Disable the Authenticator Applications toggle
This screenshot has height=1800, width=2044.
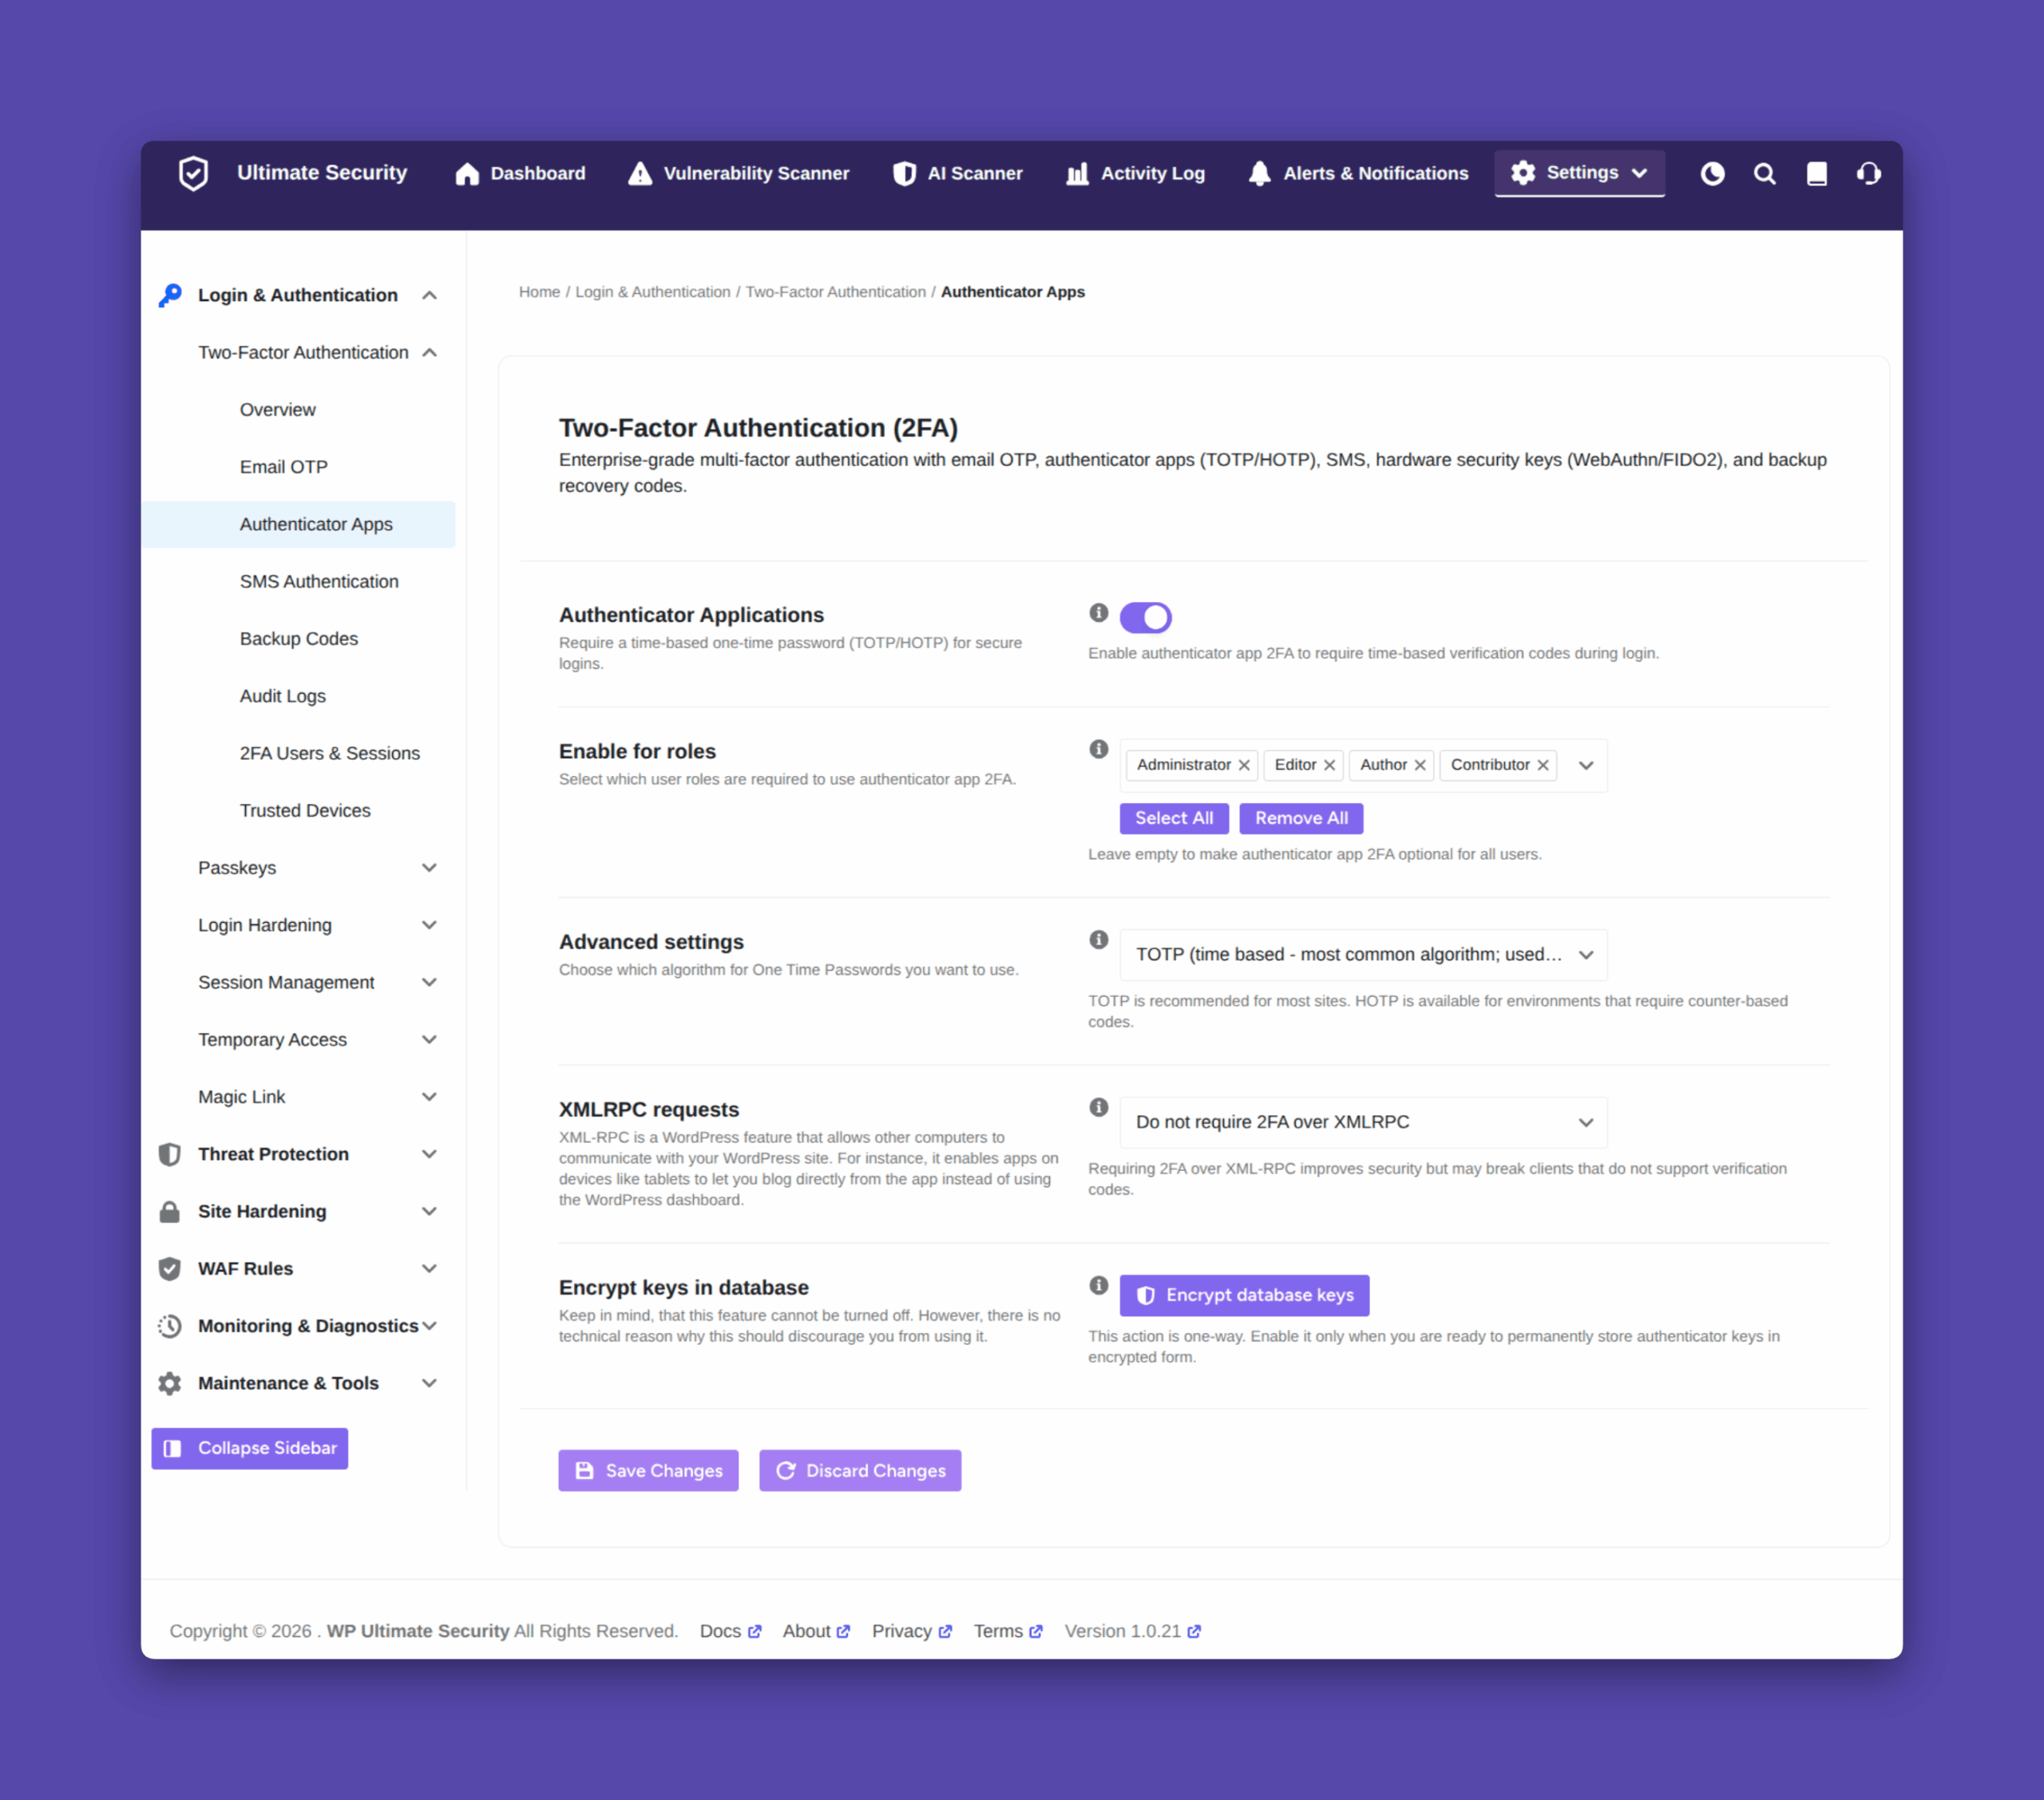(x=1145, y=617)
